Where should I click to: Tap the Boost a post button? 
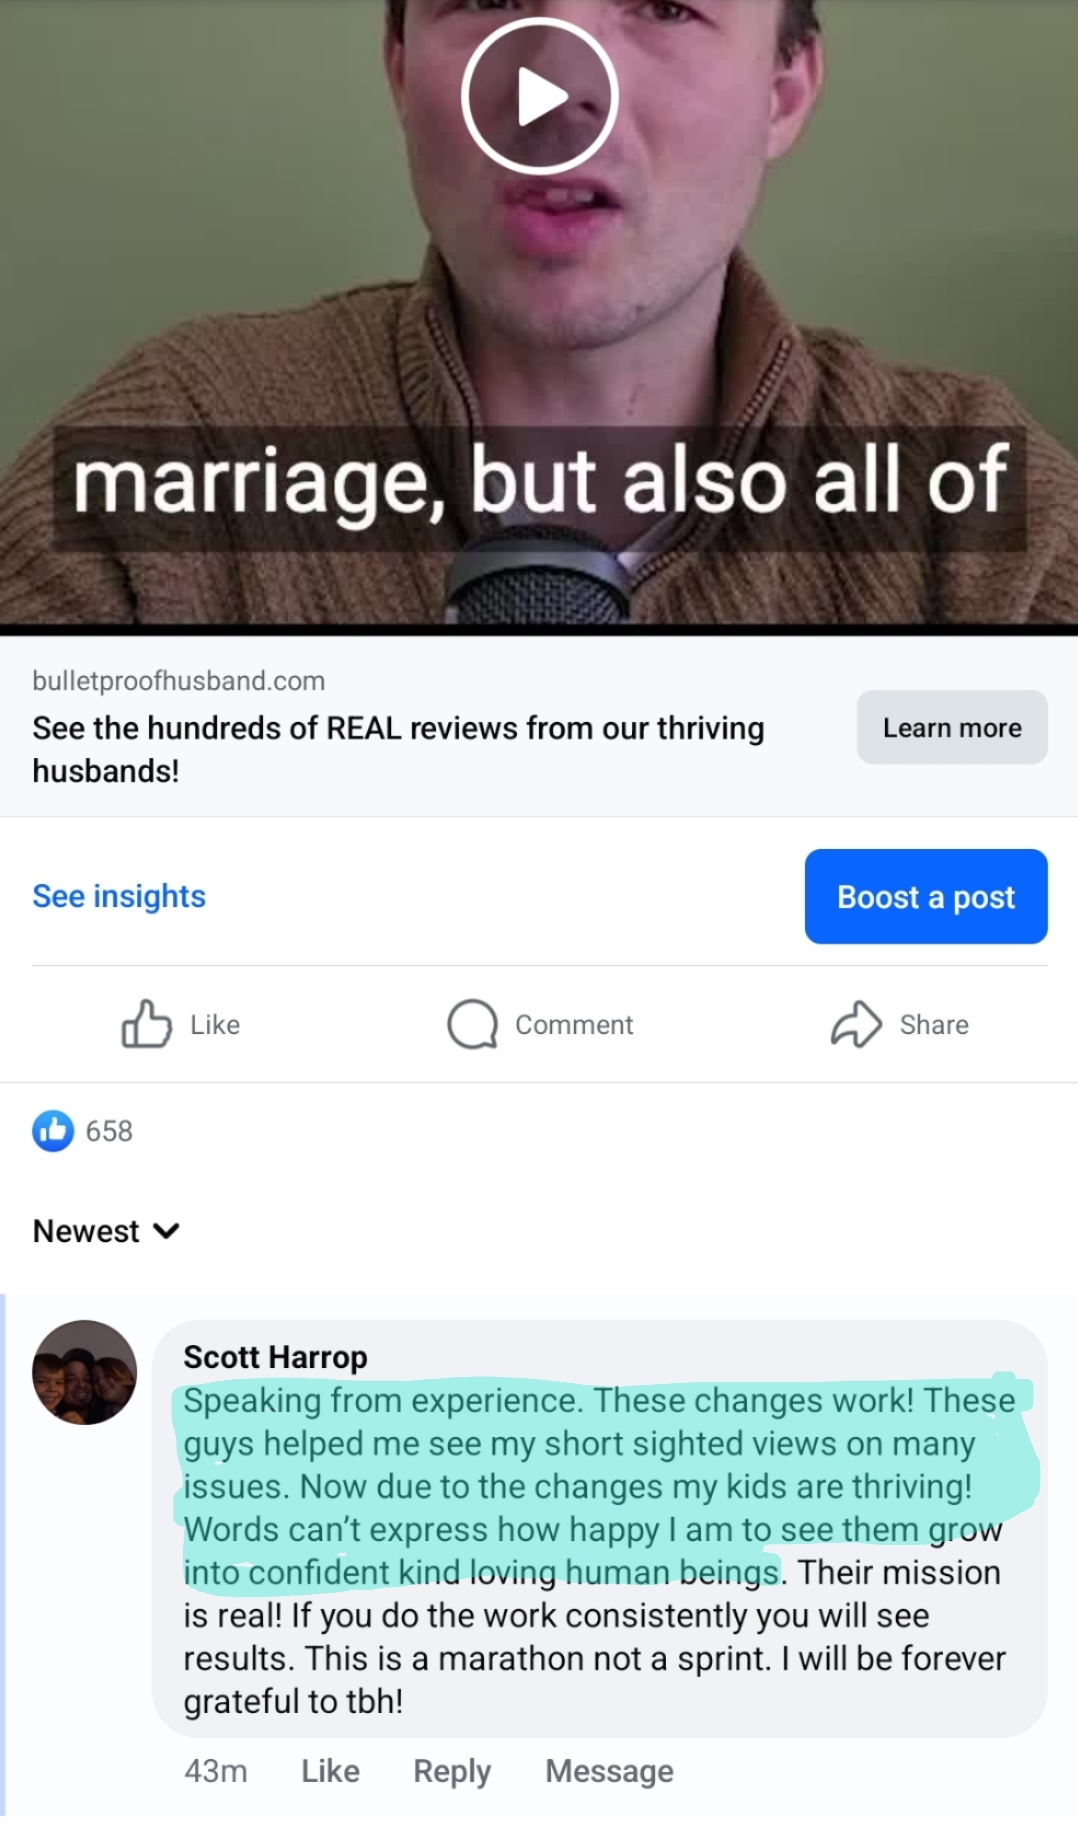926,896
